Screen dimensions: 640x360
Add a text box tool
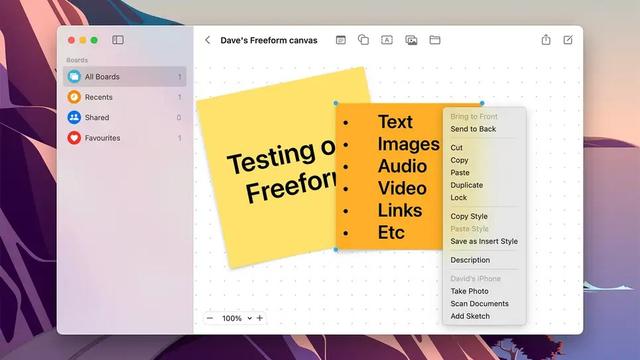[387, 40]
